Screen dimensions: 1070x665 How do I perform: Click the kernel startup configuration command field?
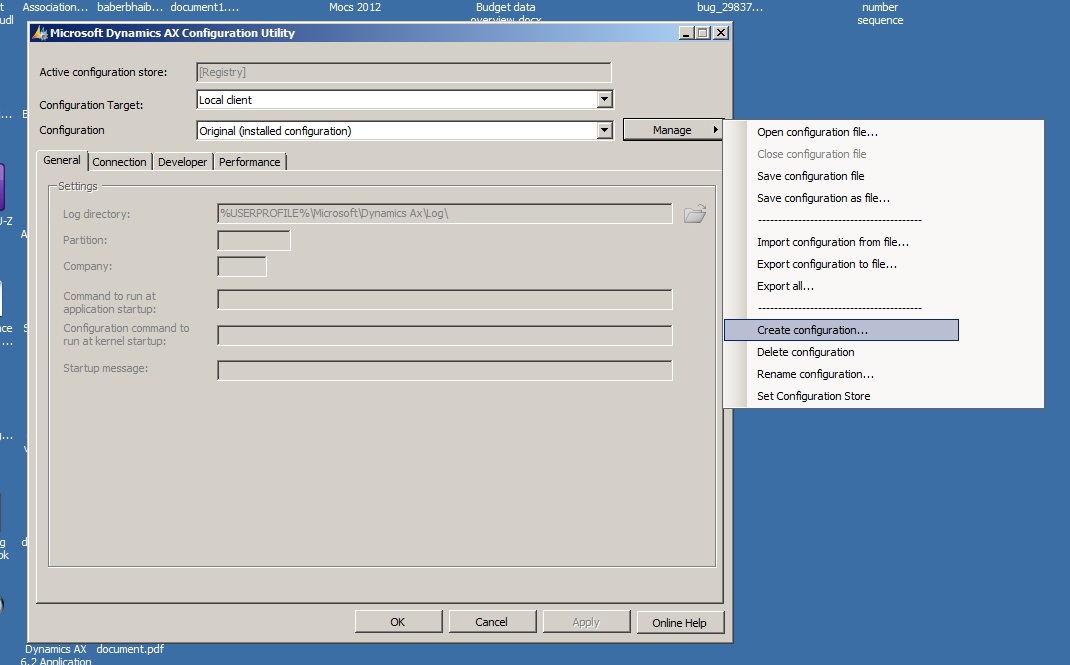(445, 335)
